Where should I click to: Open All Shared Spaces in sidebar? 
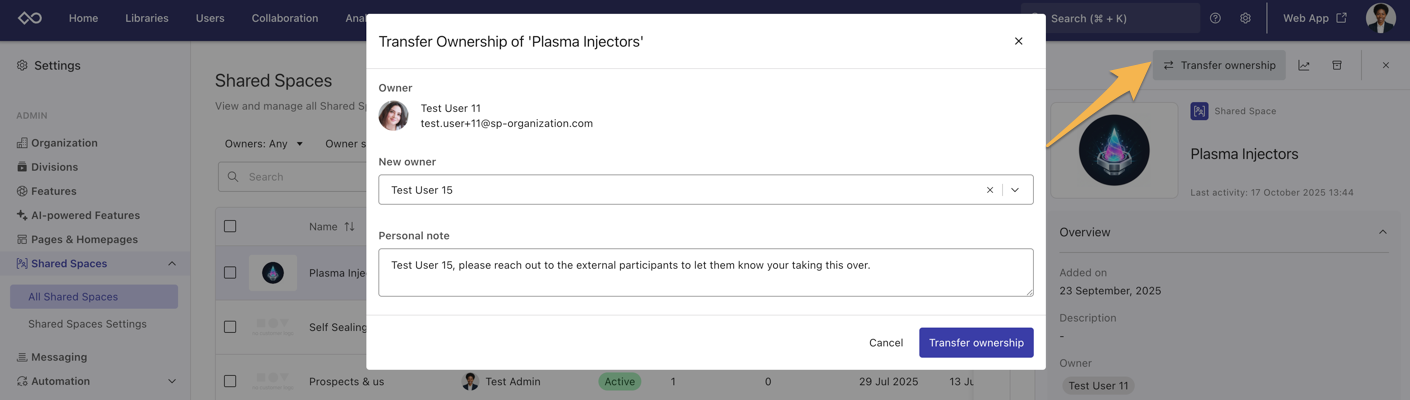pos(73,297)
